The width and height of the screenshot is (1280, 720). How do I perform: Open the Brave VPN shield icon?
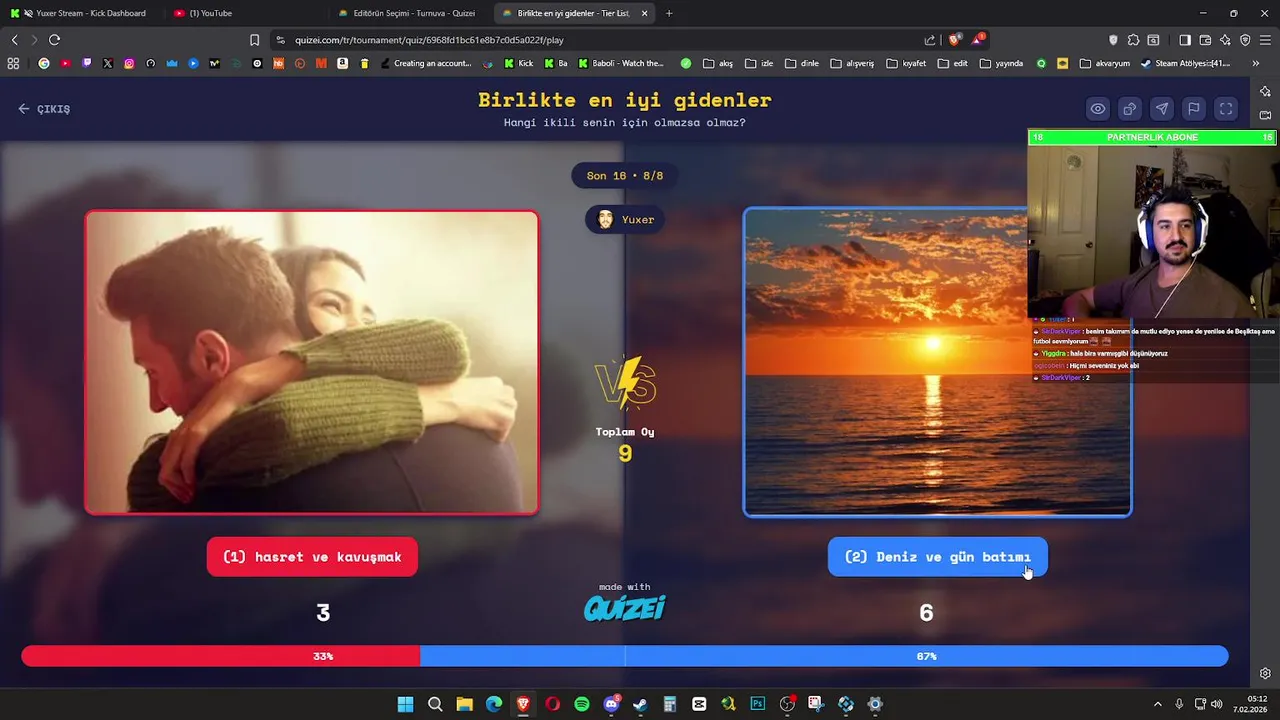(1245, 40)
